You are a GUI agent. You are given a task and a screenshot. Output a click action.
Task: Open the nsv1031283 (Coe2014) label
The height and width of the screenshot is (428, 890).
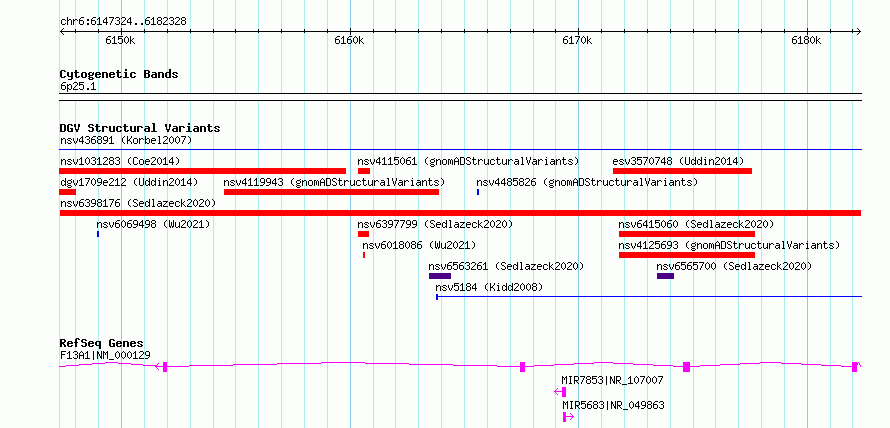pos(120,161)
